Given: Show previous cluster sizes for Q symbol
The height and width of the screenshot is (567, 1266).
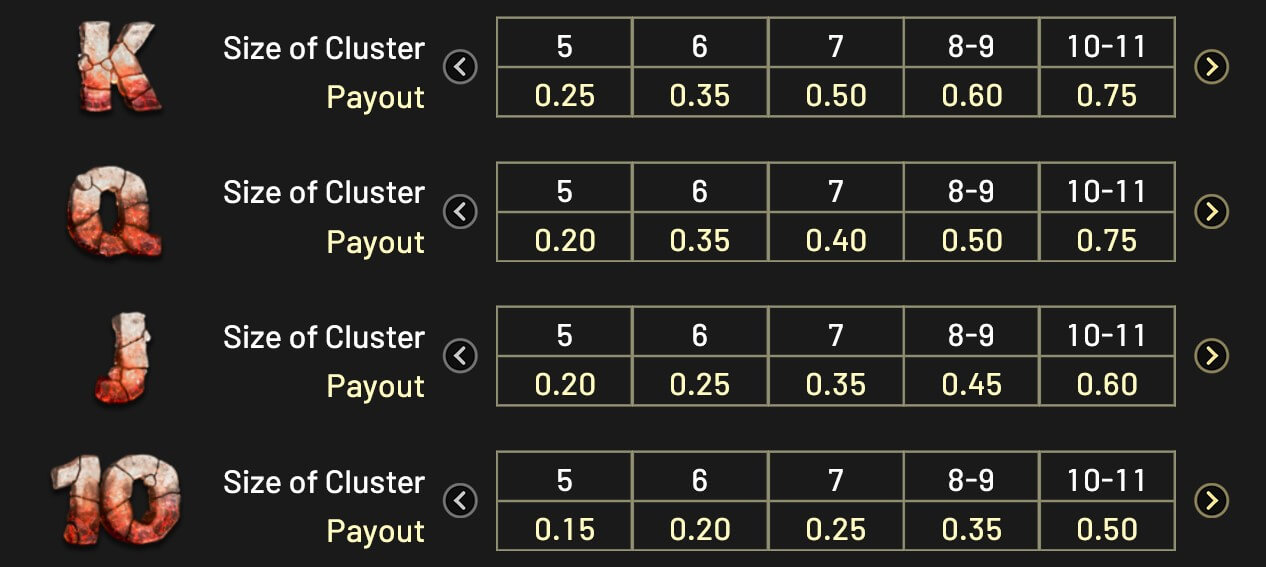Looking at the screenshot, I should click(460, 212).
